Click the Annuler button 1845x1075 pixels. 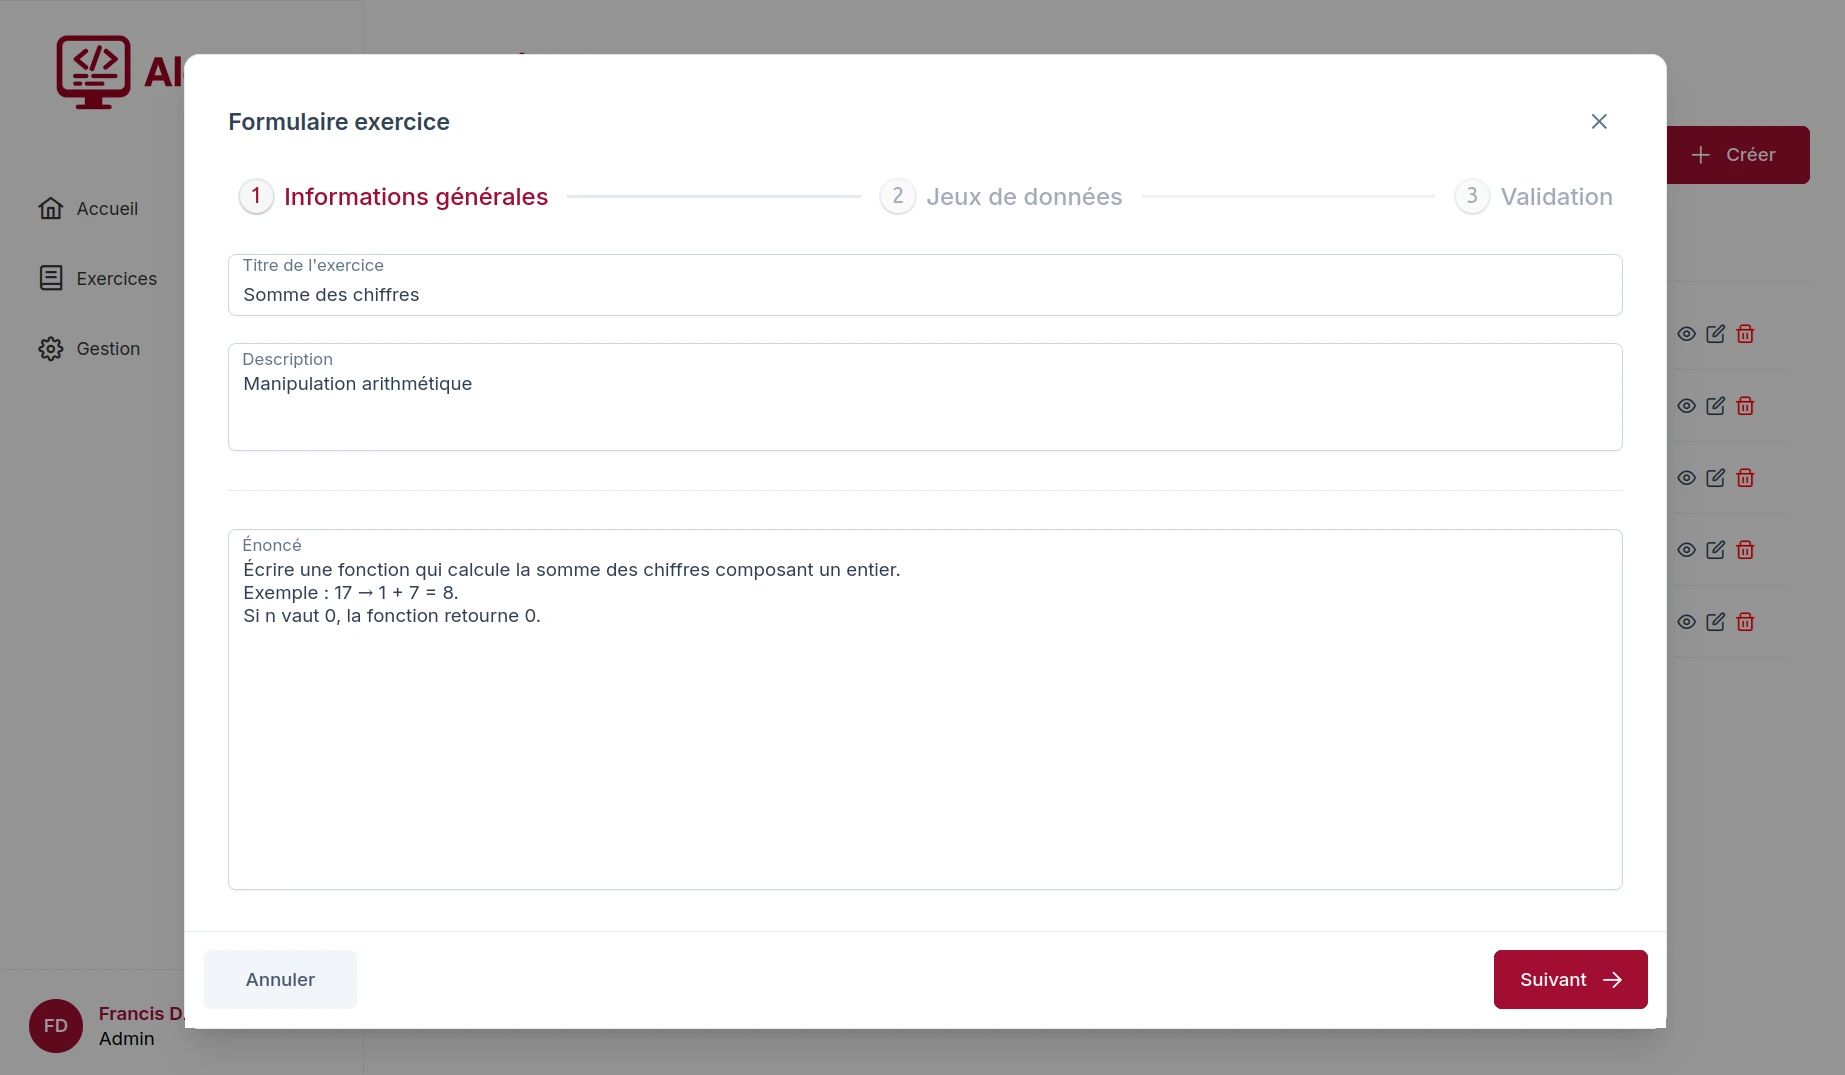click(x=280, y=979)
